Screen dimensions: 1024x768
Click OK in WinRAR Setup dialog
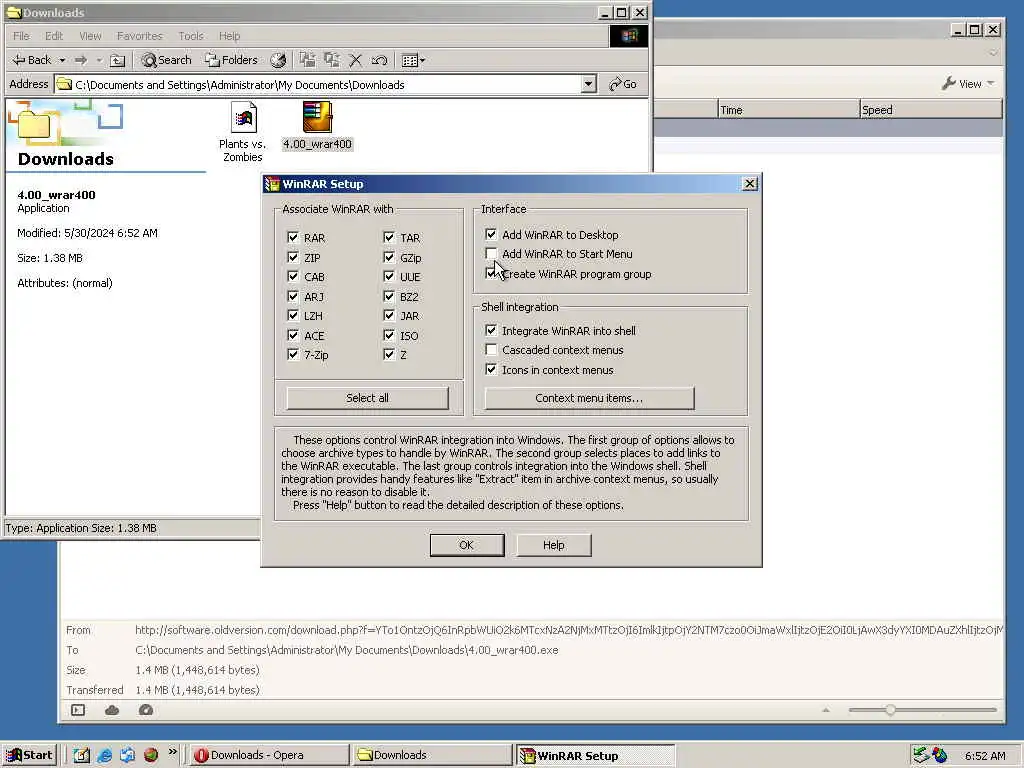[x=466, y=545]
